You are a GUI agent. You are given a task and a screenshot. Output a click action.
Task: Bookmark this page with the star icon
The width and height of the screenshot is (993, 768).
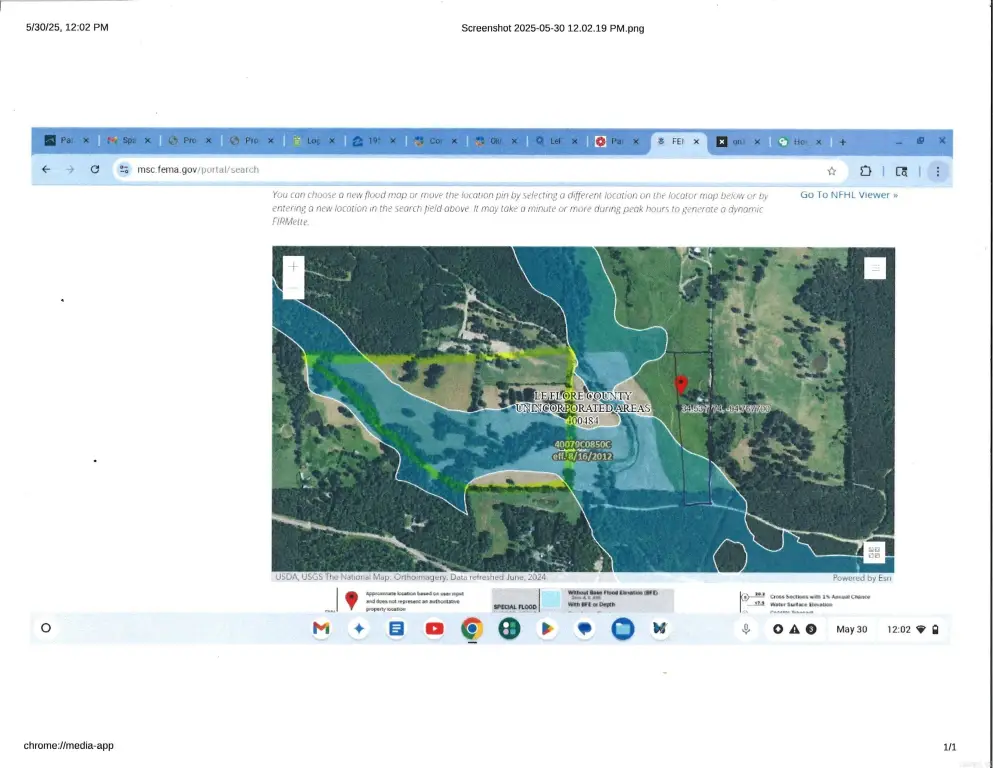pyautogui.click(x=831, y=171)
